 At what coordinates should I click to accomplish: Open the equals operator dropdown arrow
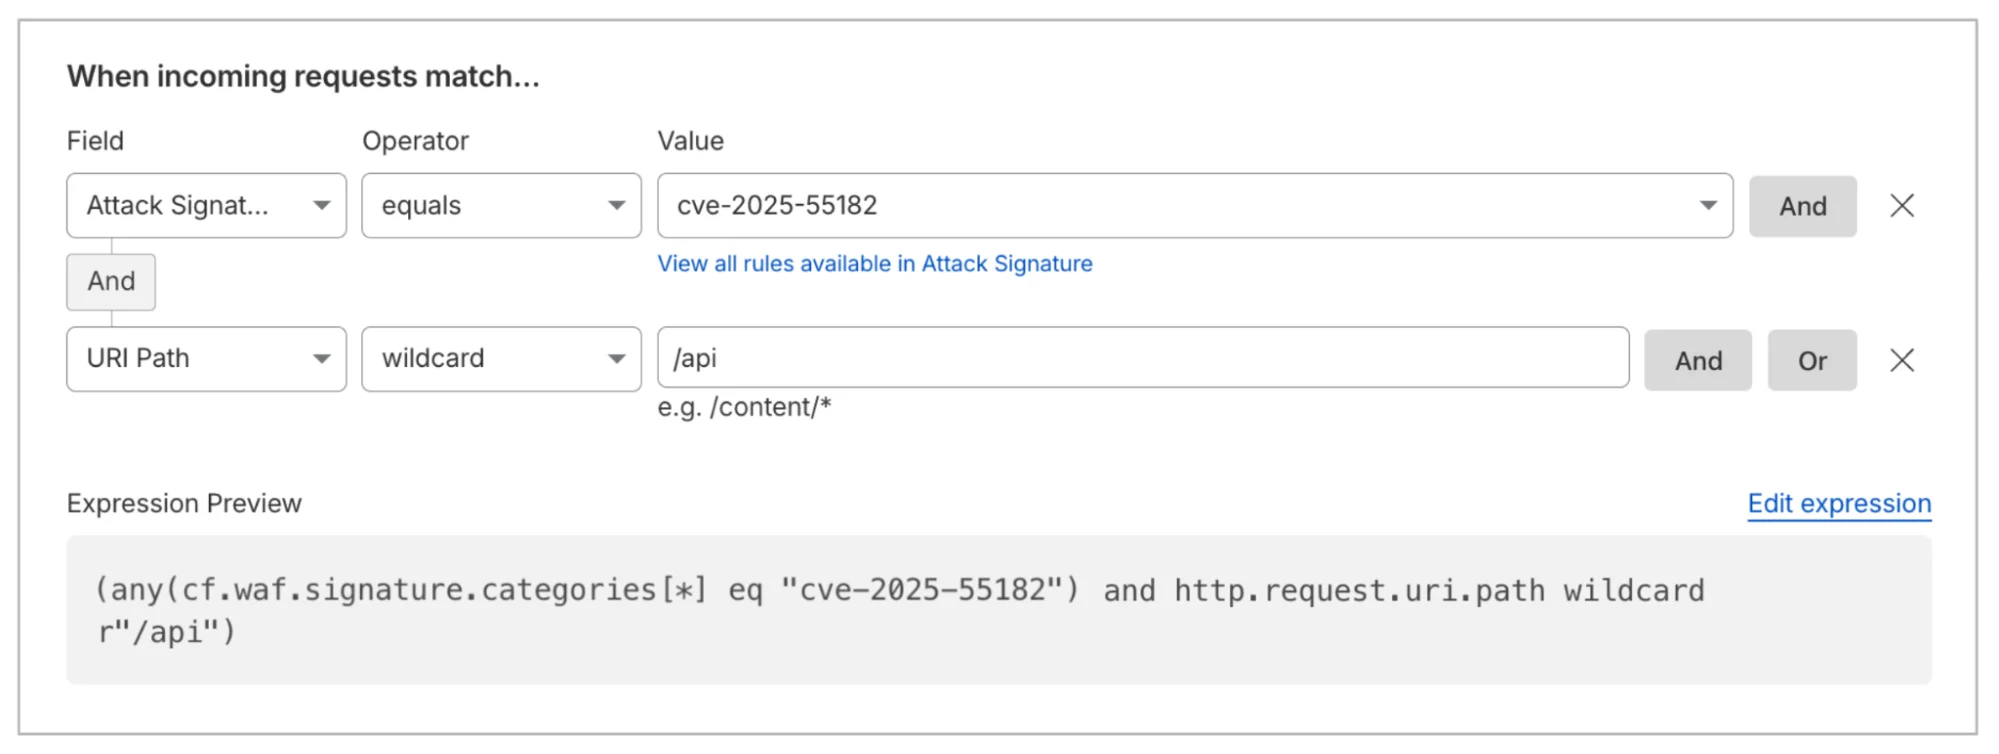[617, 206]
